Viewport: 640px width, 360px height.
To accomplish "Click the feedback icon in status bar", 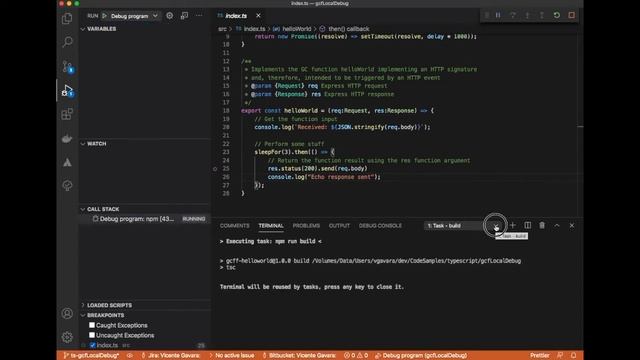I will 560,355.
